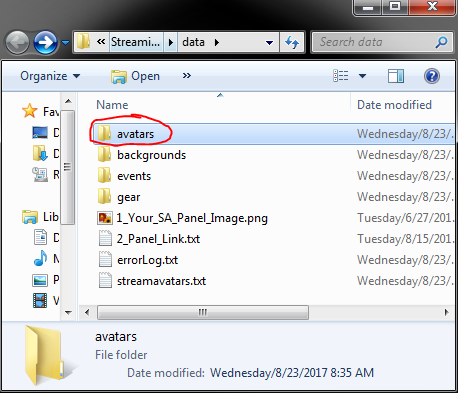Toggle the preview pane button

396,76
